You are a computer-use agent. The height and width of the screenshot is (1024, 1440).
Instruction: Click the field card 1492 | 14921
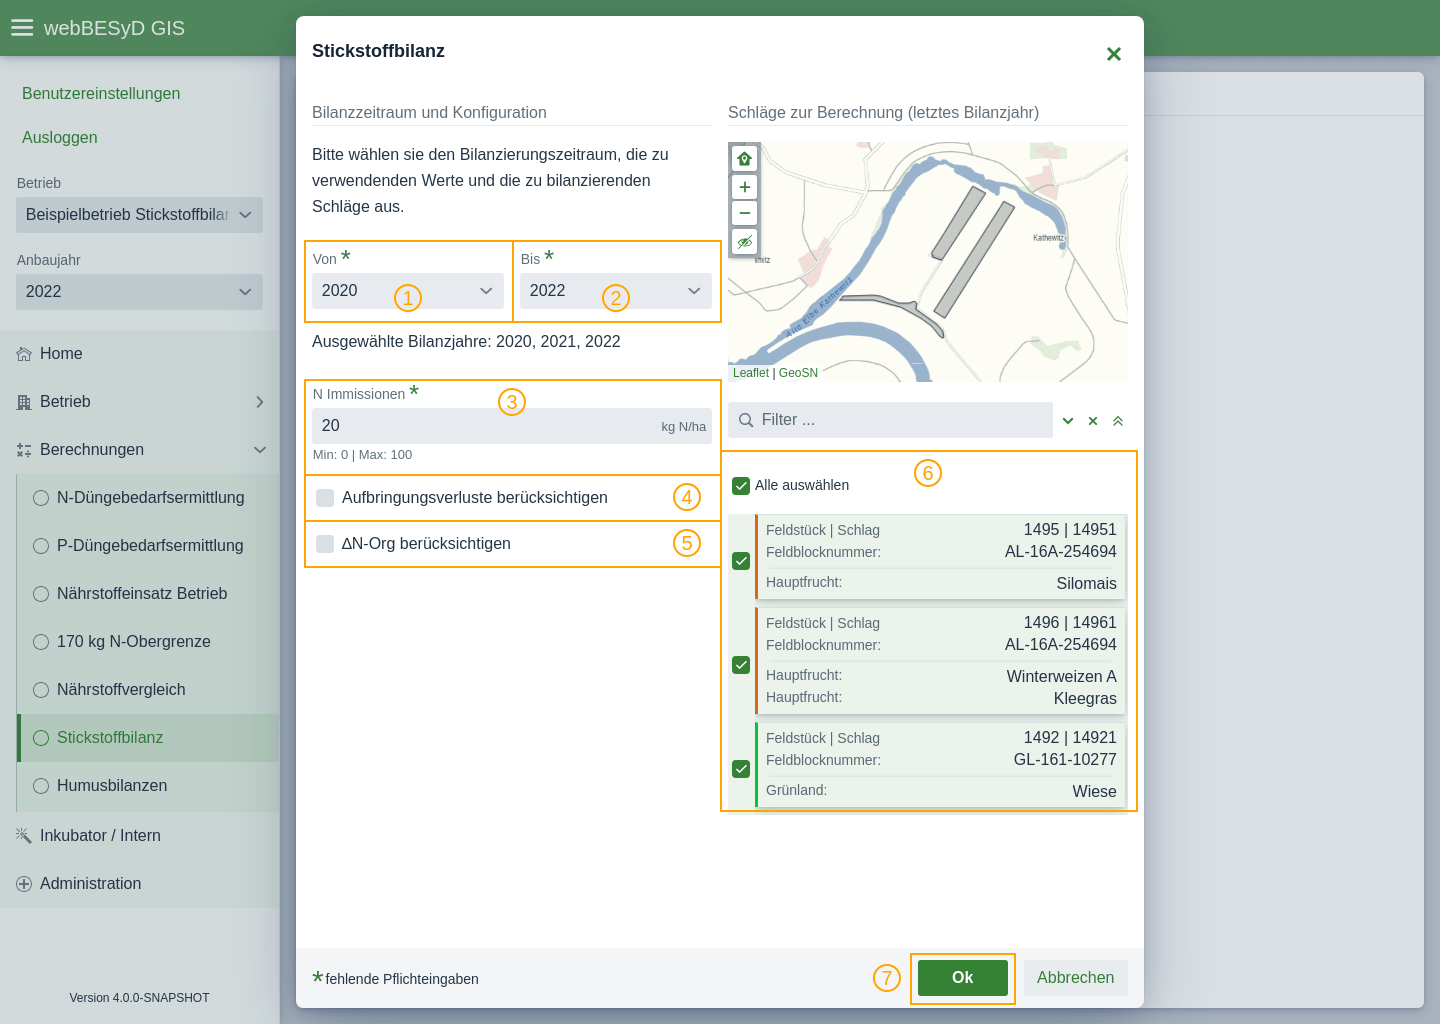pos(941,765)
